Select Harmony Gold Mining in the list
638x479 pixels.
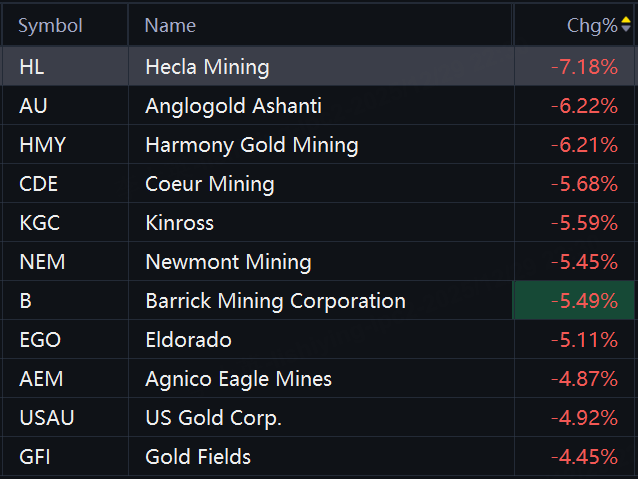(x=251, y=145)
